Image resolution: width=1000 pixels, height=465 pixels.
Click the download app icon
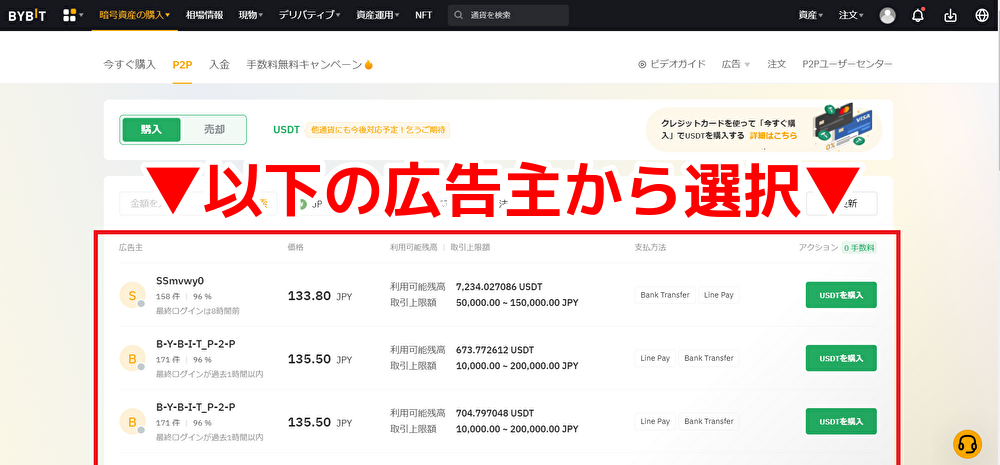(950, 15)
